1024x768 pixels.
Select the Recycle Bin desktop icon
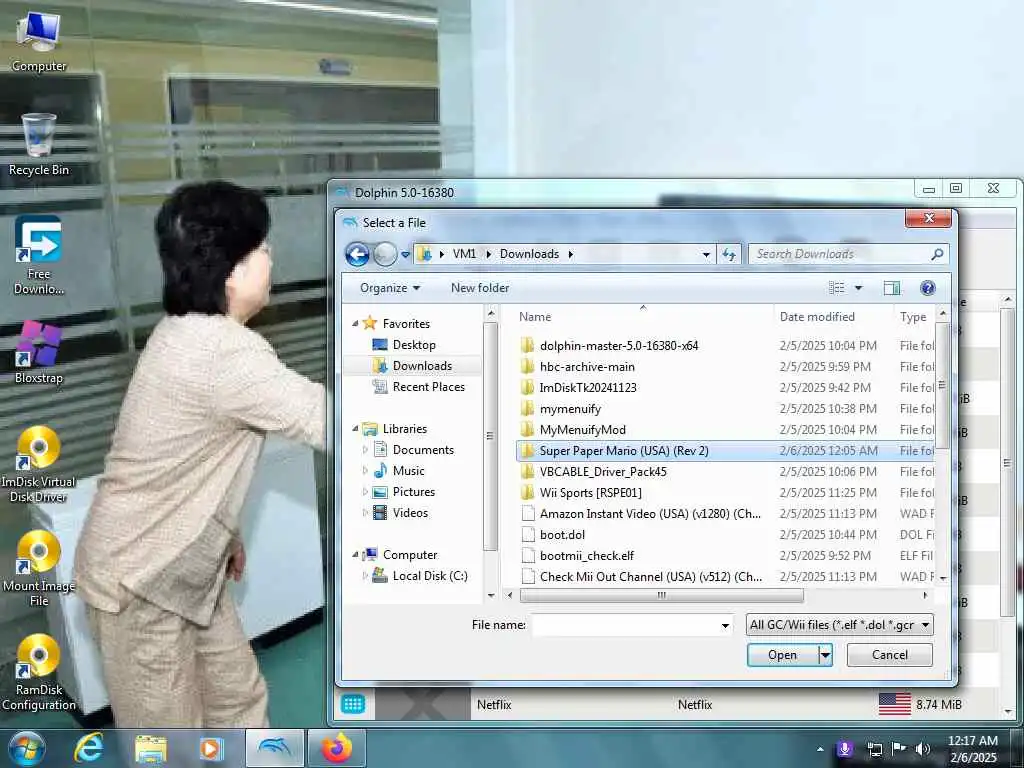pyautogui.click(x=39, y=145)
